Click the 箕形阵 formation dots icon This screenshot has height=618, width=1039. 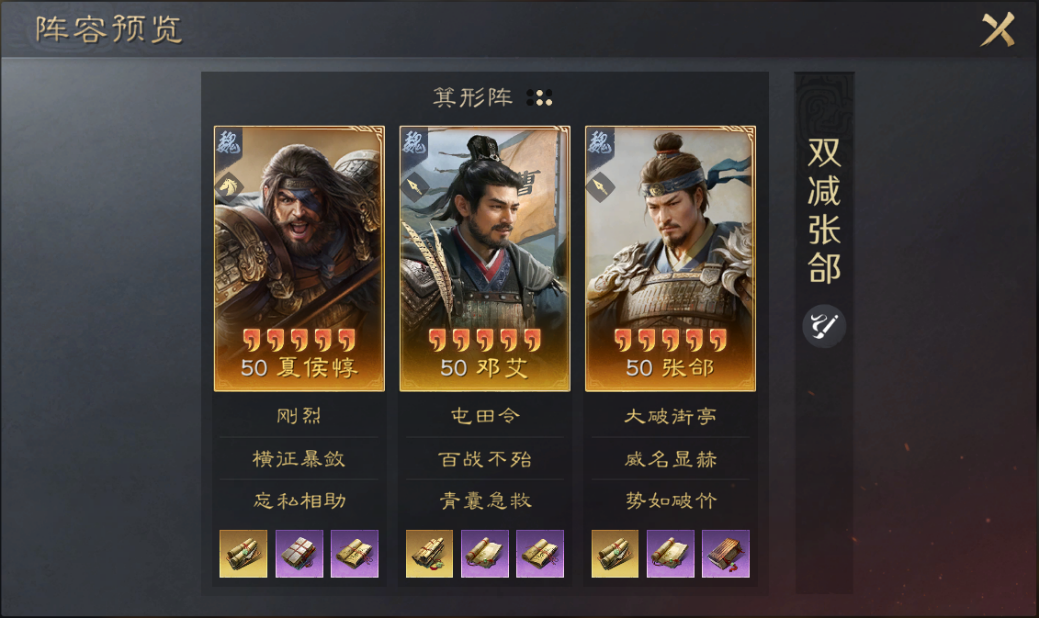point(539,98)
